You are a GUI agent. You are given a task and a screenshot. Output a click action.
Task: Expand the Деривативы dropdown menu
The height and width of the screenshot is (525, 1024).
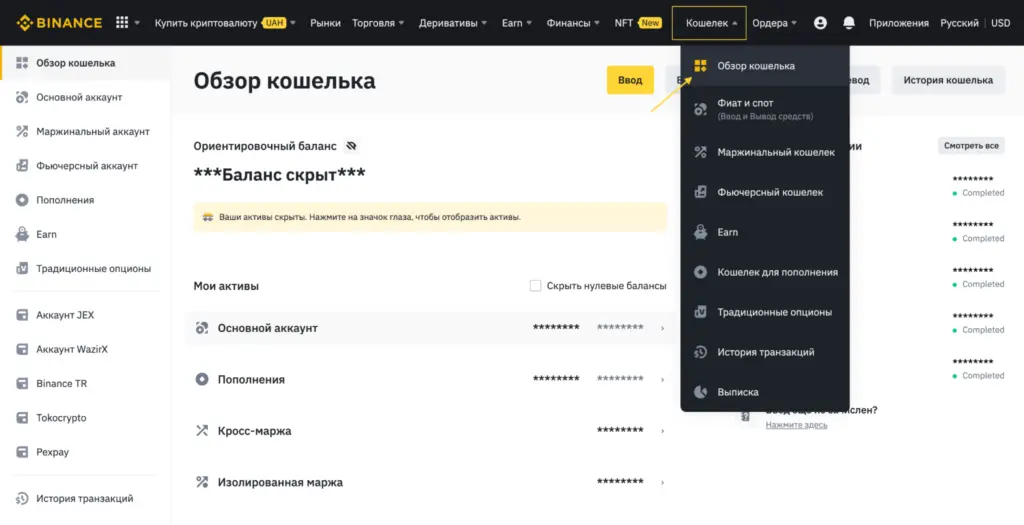click(x=453, y=22)
